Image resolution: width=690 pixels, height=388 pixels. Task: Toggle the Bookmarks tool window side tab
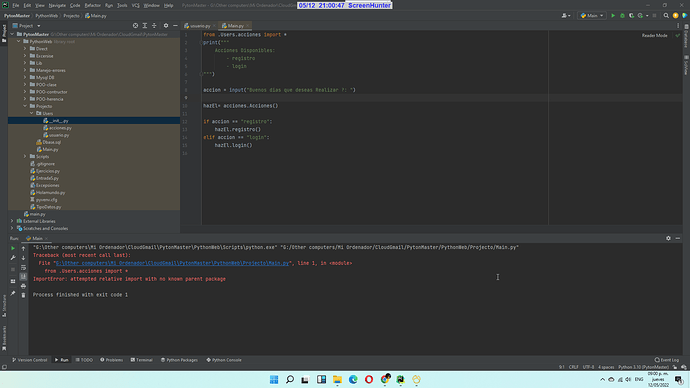click(4, 338)
